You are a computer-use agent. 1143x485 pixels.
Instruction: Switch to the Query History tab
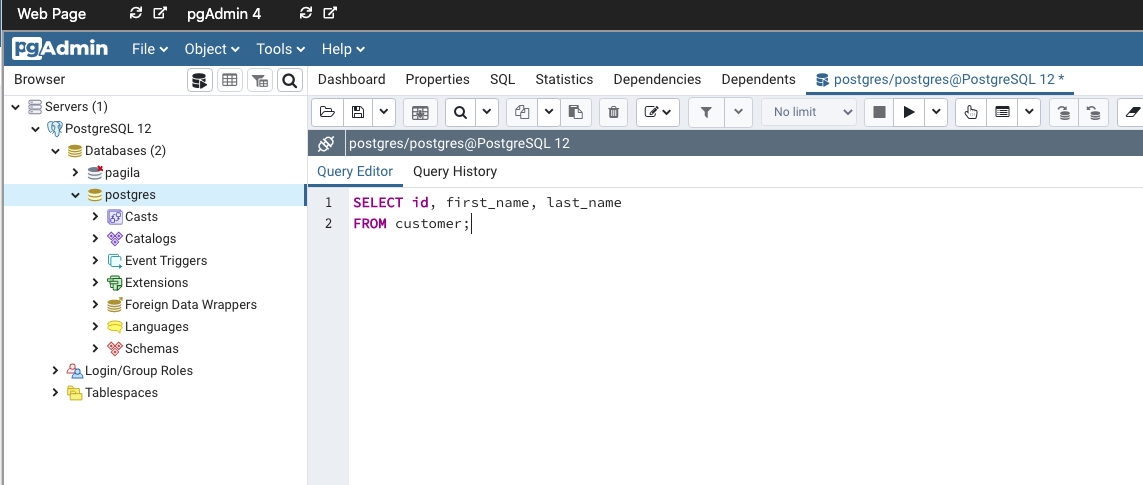[x=454, y=171]
